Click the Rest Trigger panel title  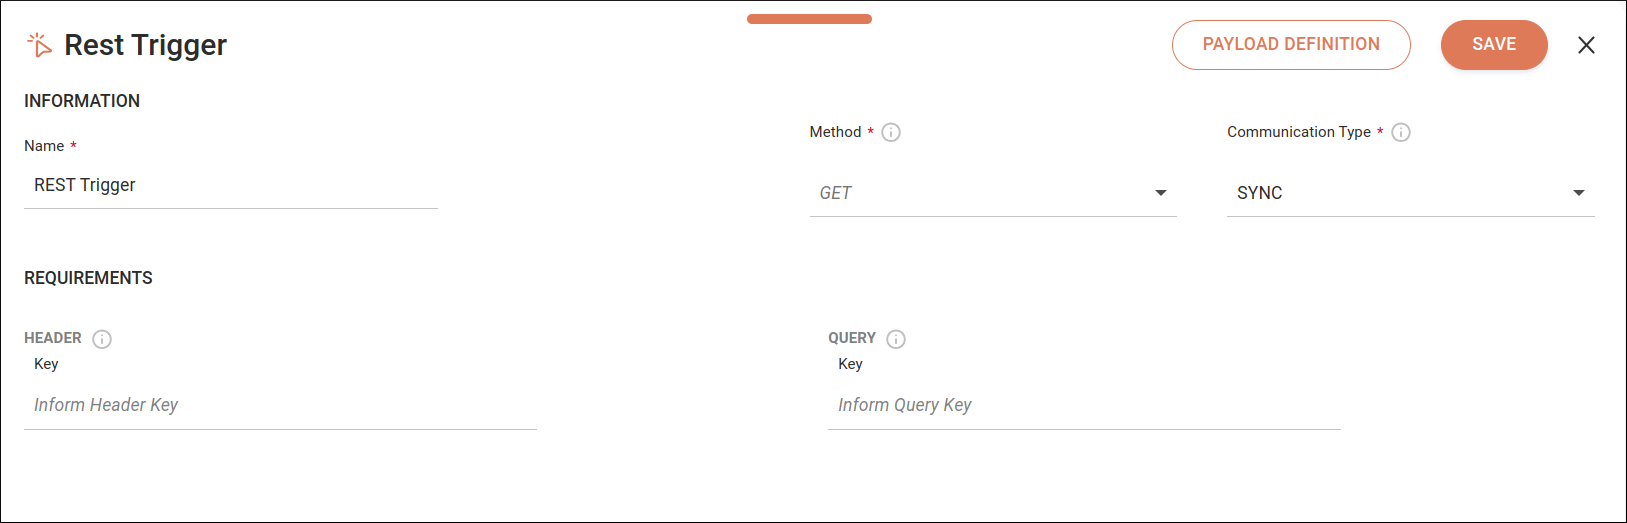pos(145,45)
